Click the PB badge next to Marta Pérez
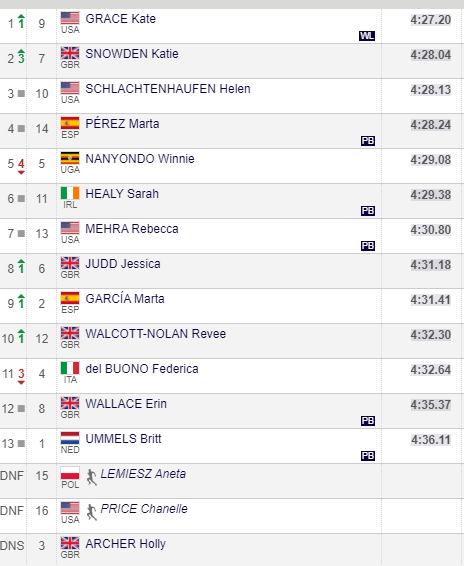This screenshot has height=566, width=464. click(368, 141)
